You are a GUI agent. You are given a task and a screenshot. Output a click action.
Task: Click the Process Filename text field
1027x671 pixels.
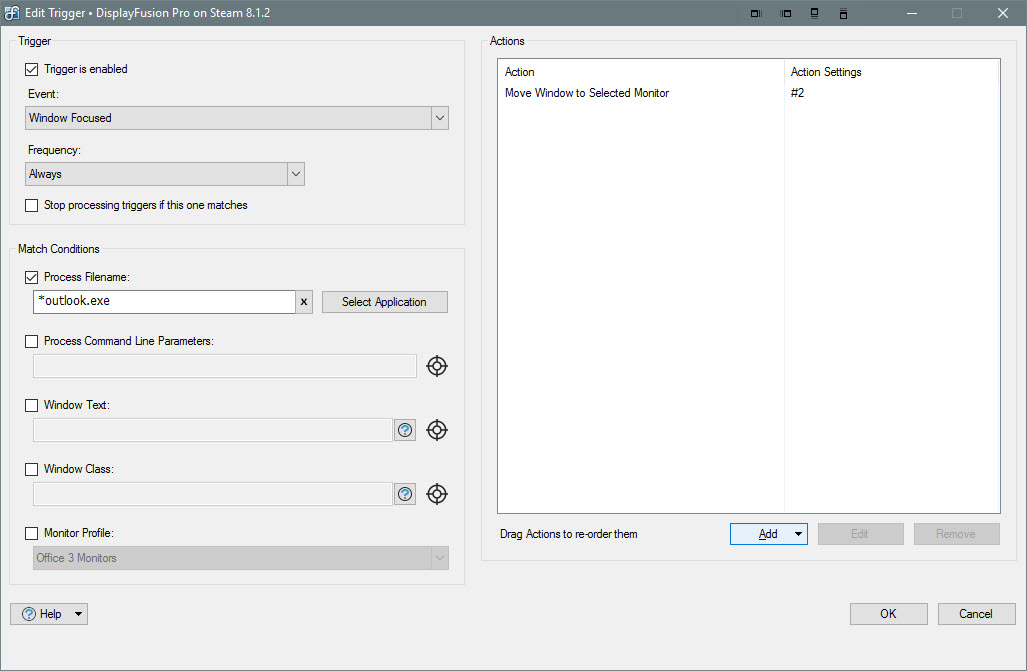pos(164,302)
